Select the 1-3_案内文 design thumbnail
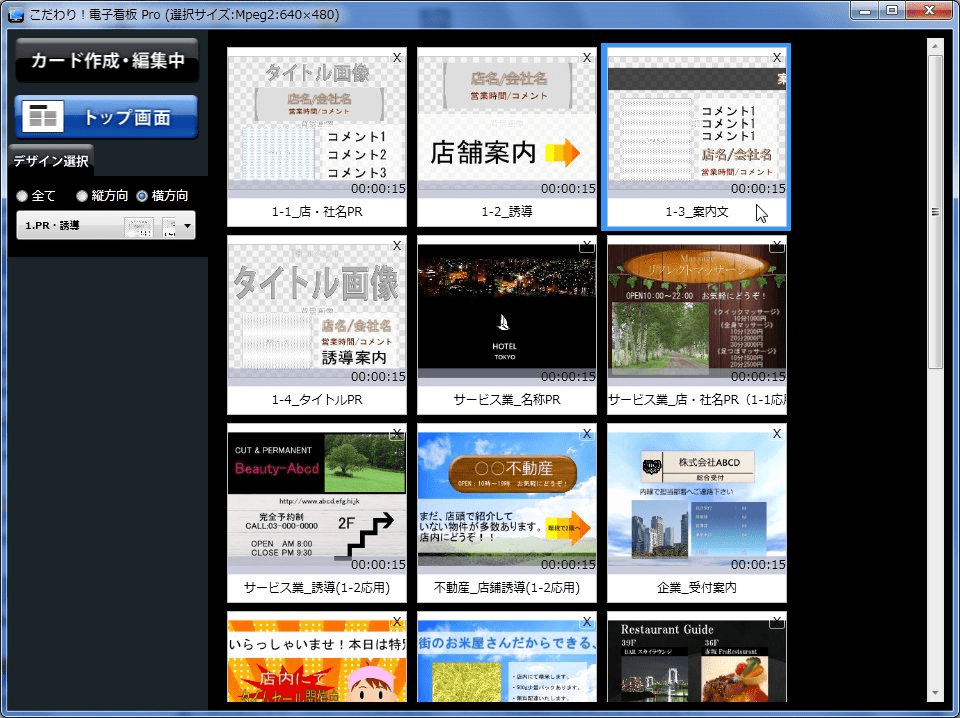This screenshot has height=718, width=960. [x=696, y=126]
